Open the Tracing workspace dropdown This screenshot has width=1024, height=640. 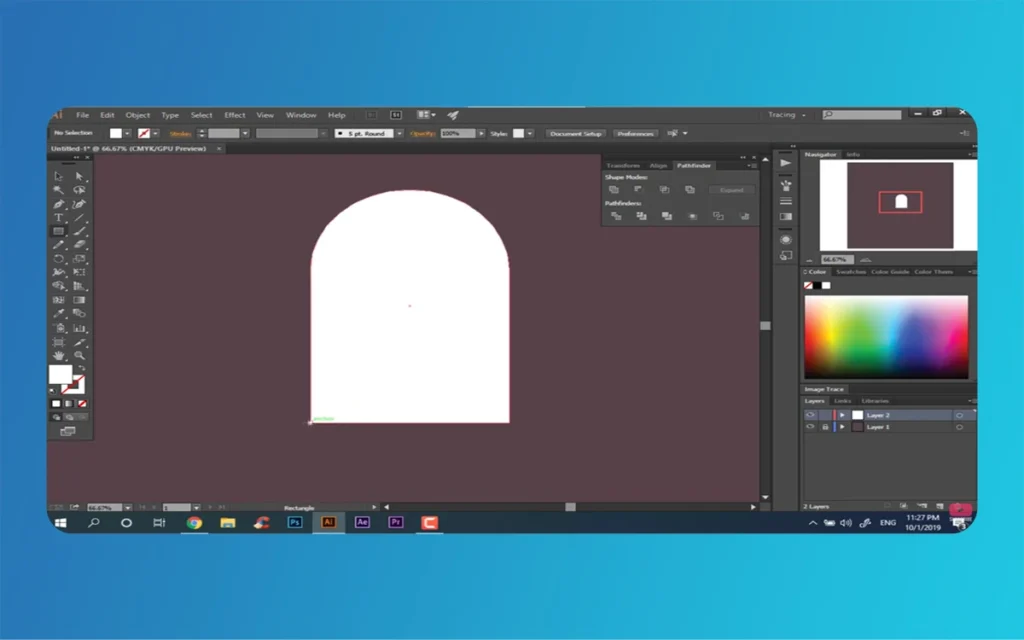click(x=787, y=115)
